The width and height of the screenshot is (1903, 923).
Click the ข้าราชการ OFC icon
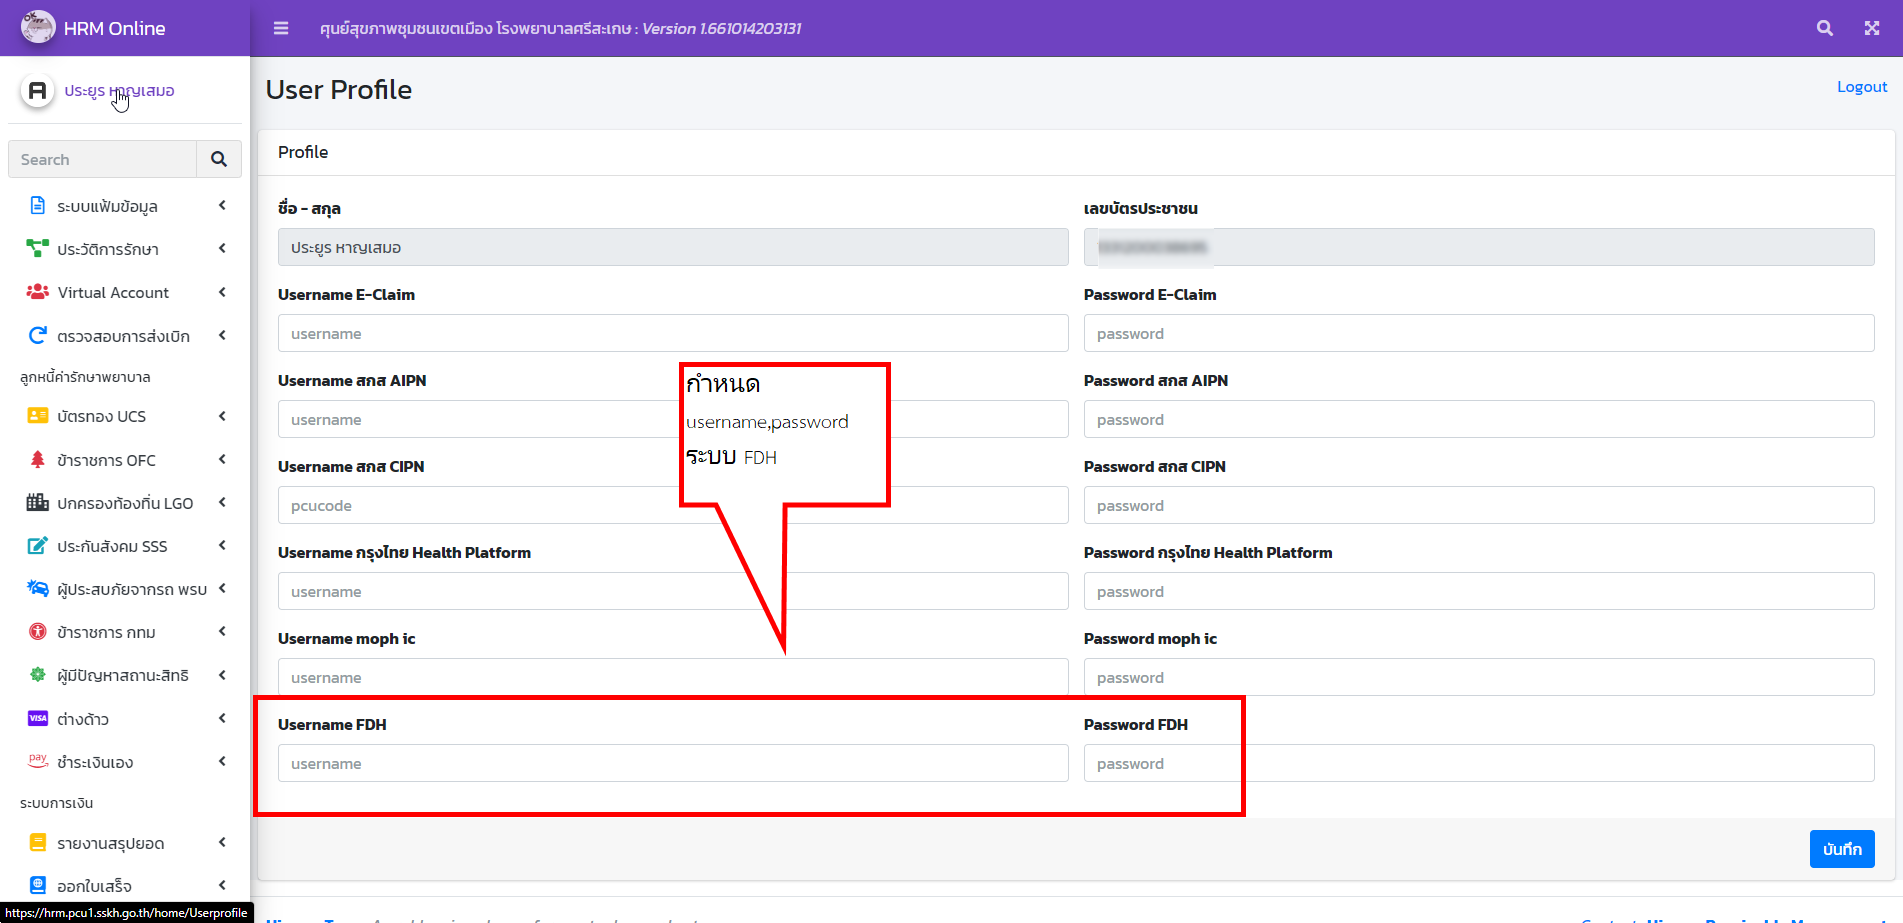37,459
